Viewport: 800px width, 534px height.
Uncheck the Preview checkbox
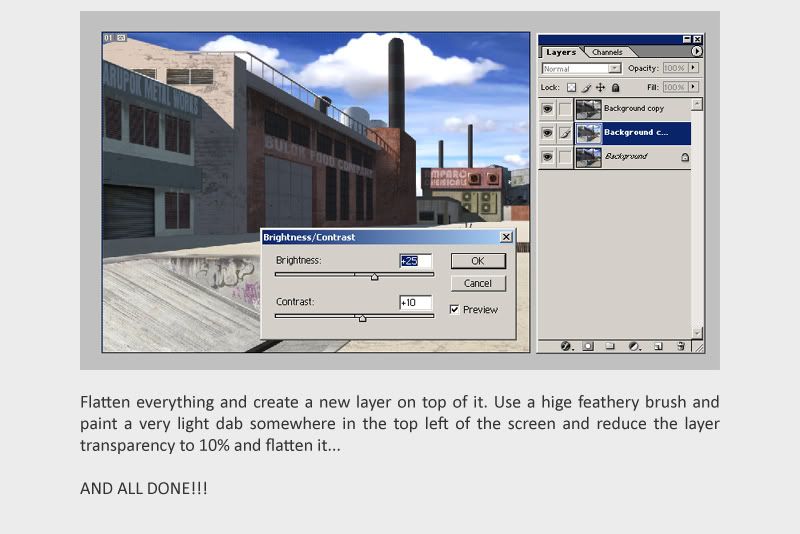[x=455, y=310]
